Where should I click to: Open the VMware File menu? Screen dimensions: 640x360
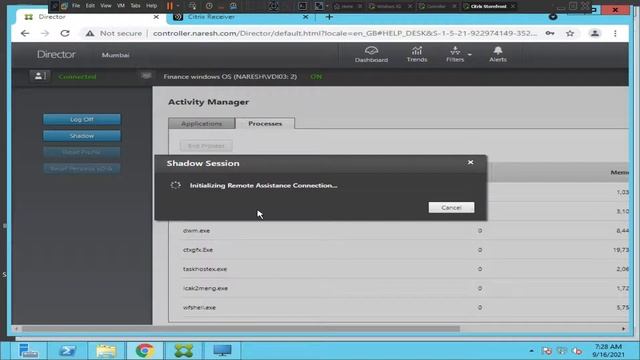pos(76,6)
